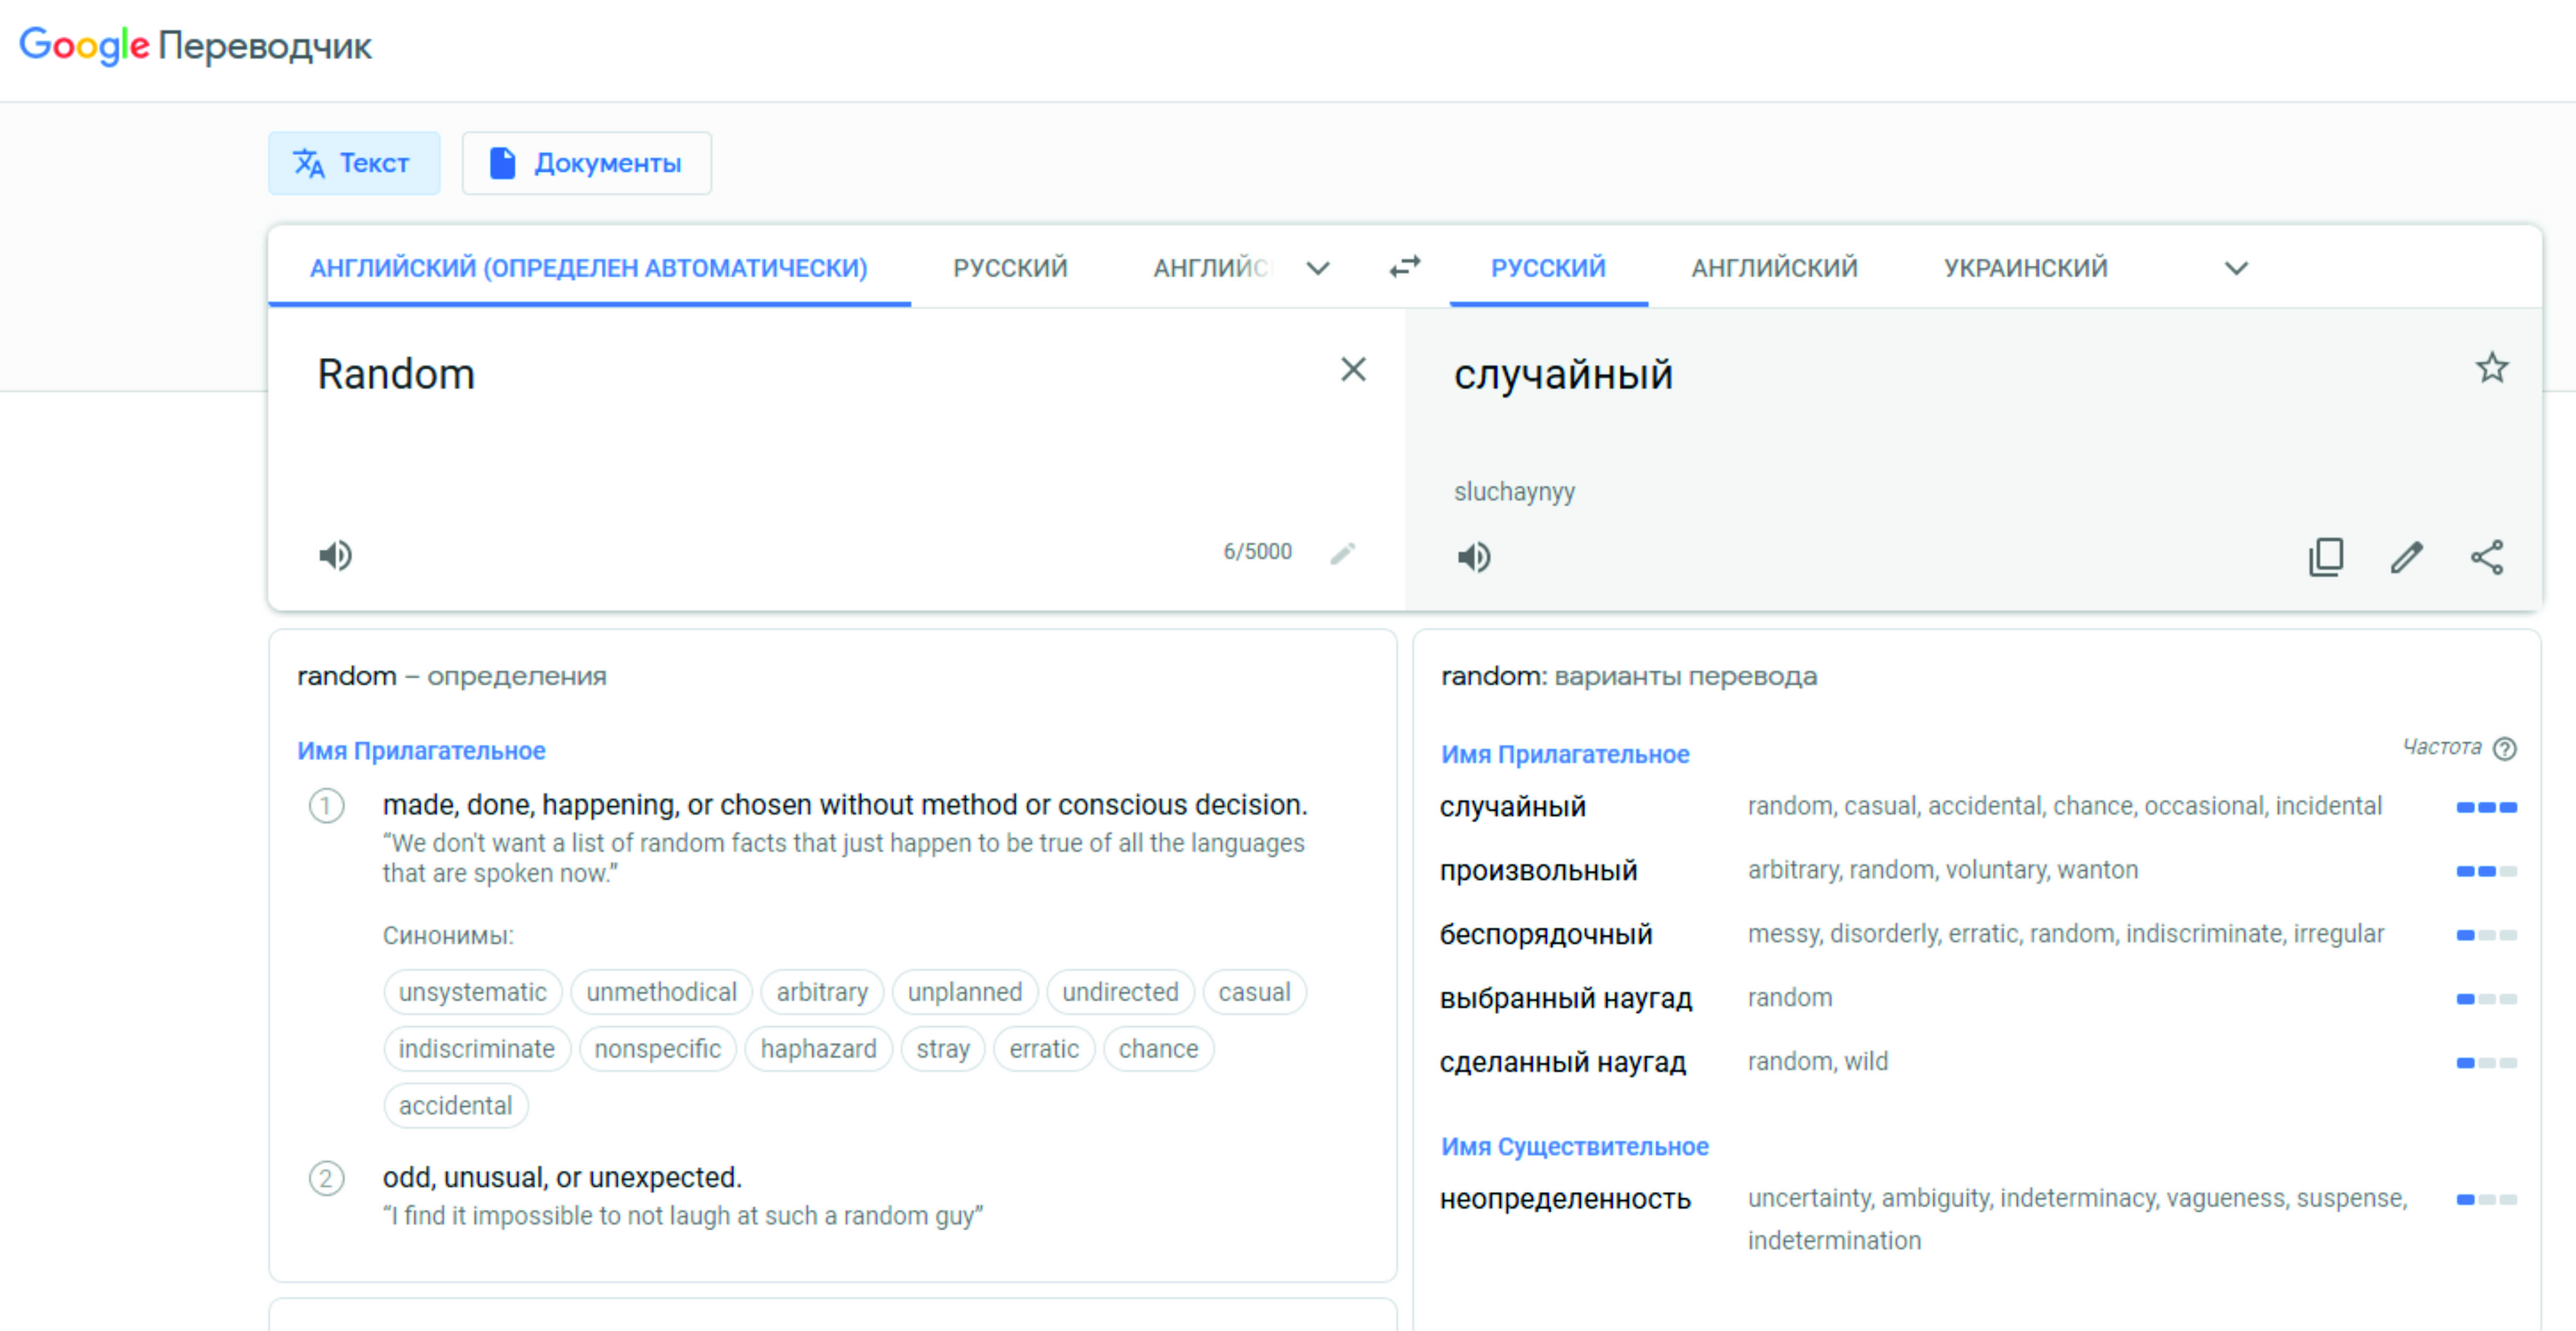Listen to source word Random pronunciation
This screenshot has width=2576, height=1331.
(335, 555)
